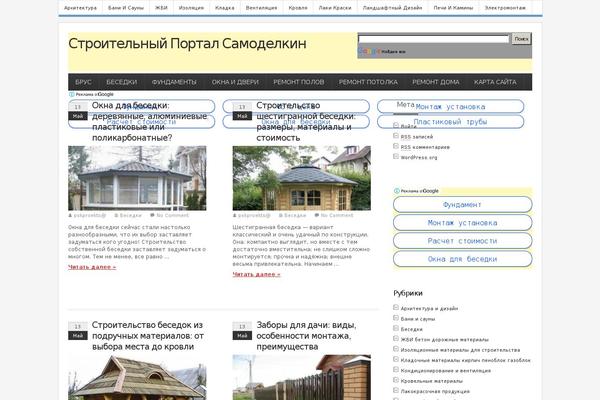Image resolution: width=600 pixels, height=400 pixels.
Task: Click the author icon under the Окна для беседки post
Action: (x=70, y=216)
